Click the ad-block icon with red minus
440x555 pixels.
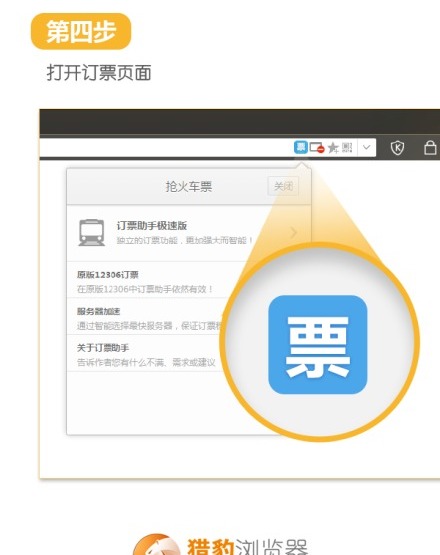click(x=317, y=148)
